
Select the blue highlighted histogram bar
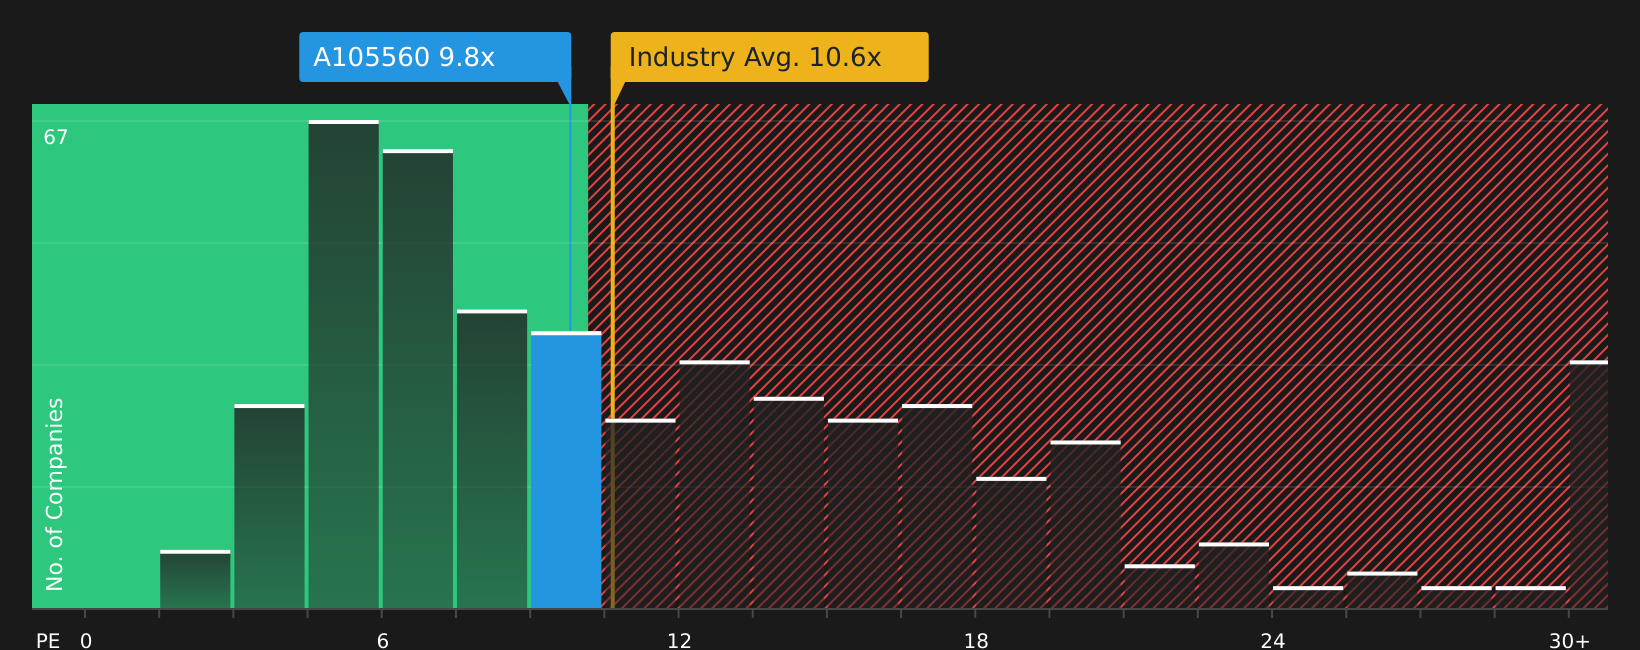coord(566,470)
